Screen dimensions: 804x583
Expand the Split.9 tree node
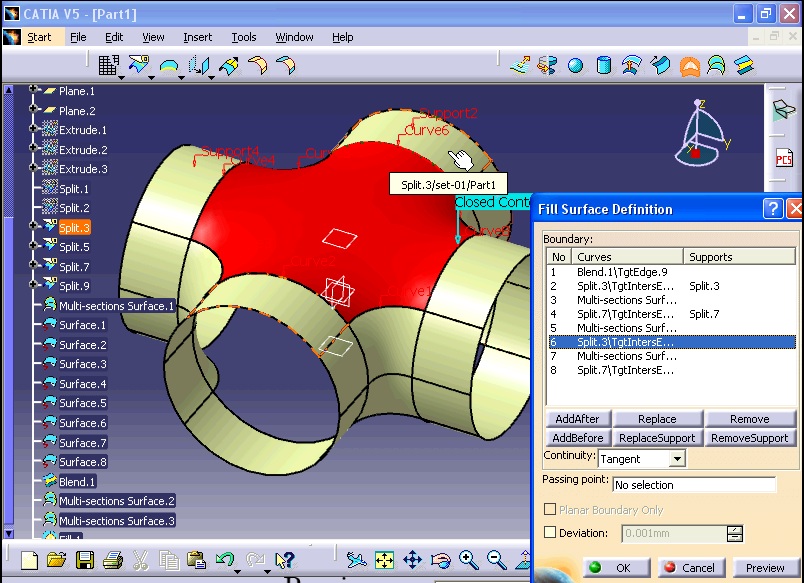click(x=33, y=284)
